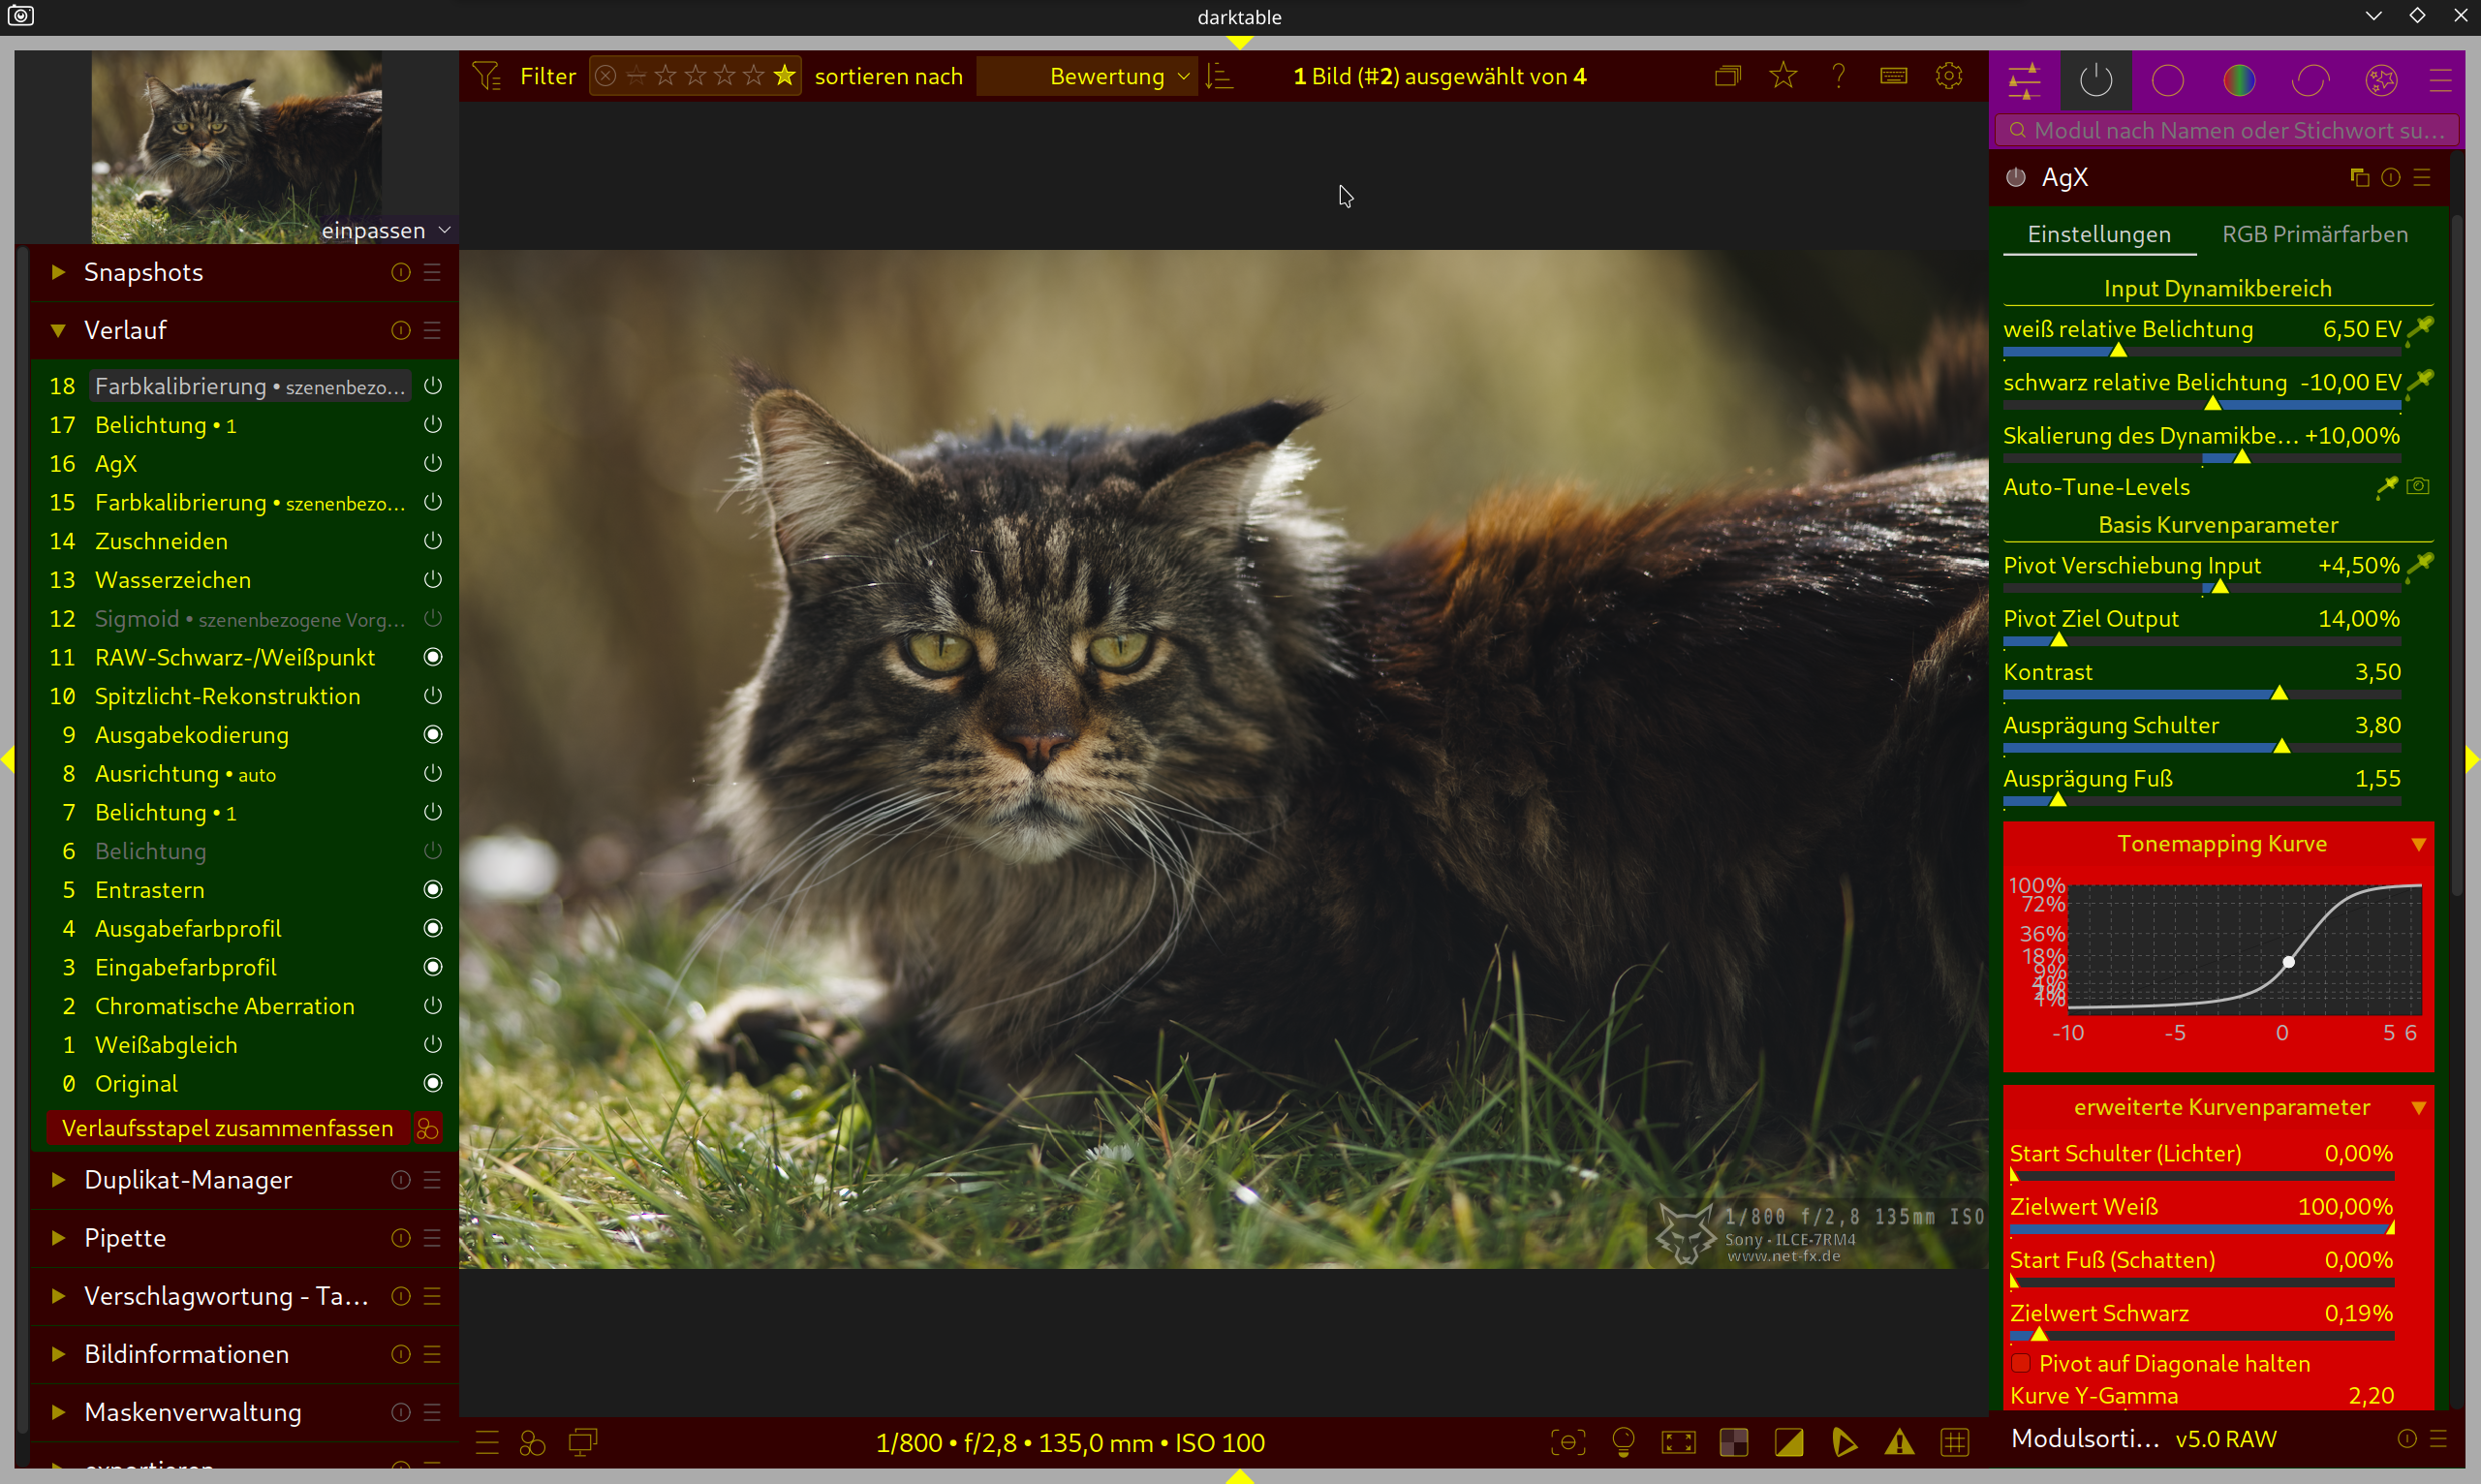Click AgX multiple instances icon
The height and width of the screenshot is (1484, 2481).
coord(2360,177)
